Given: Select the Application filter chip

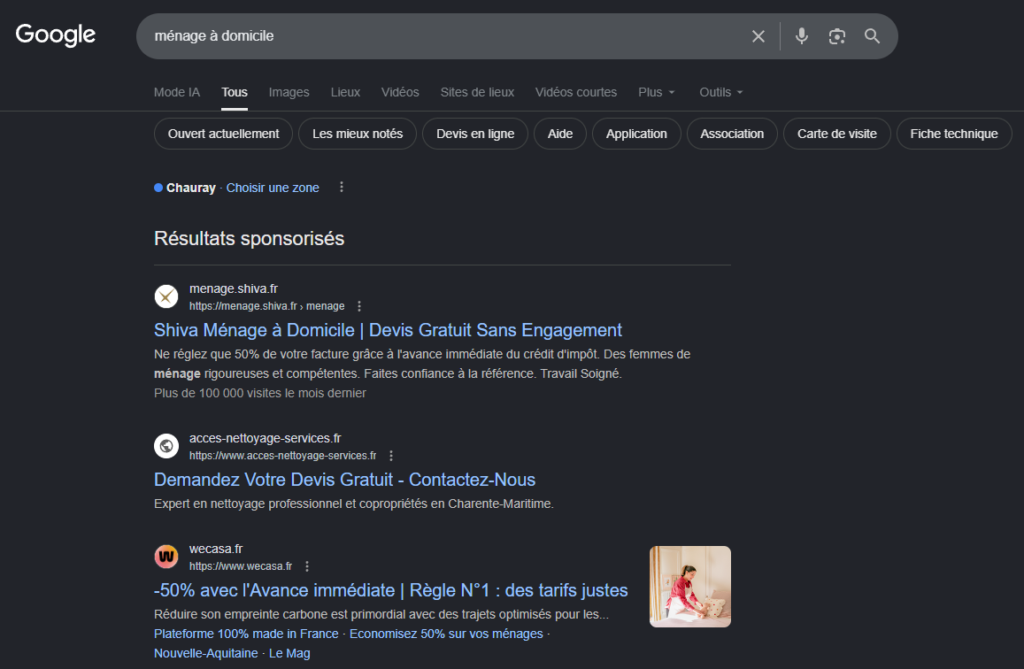Looking at the screenshot, I should click(x=637, y=134).
